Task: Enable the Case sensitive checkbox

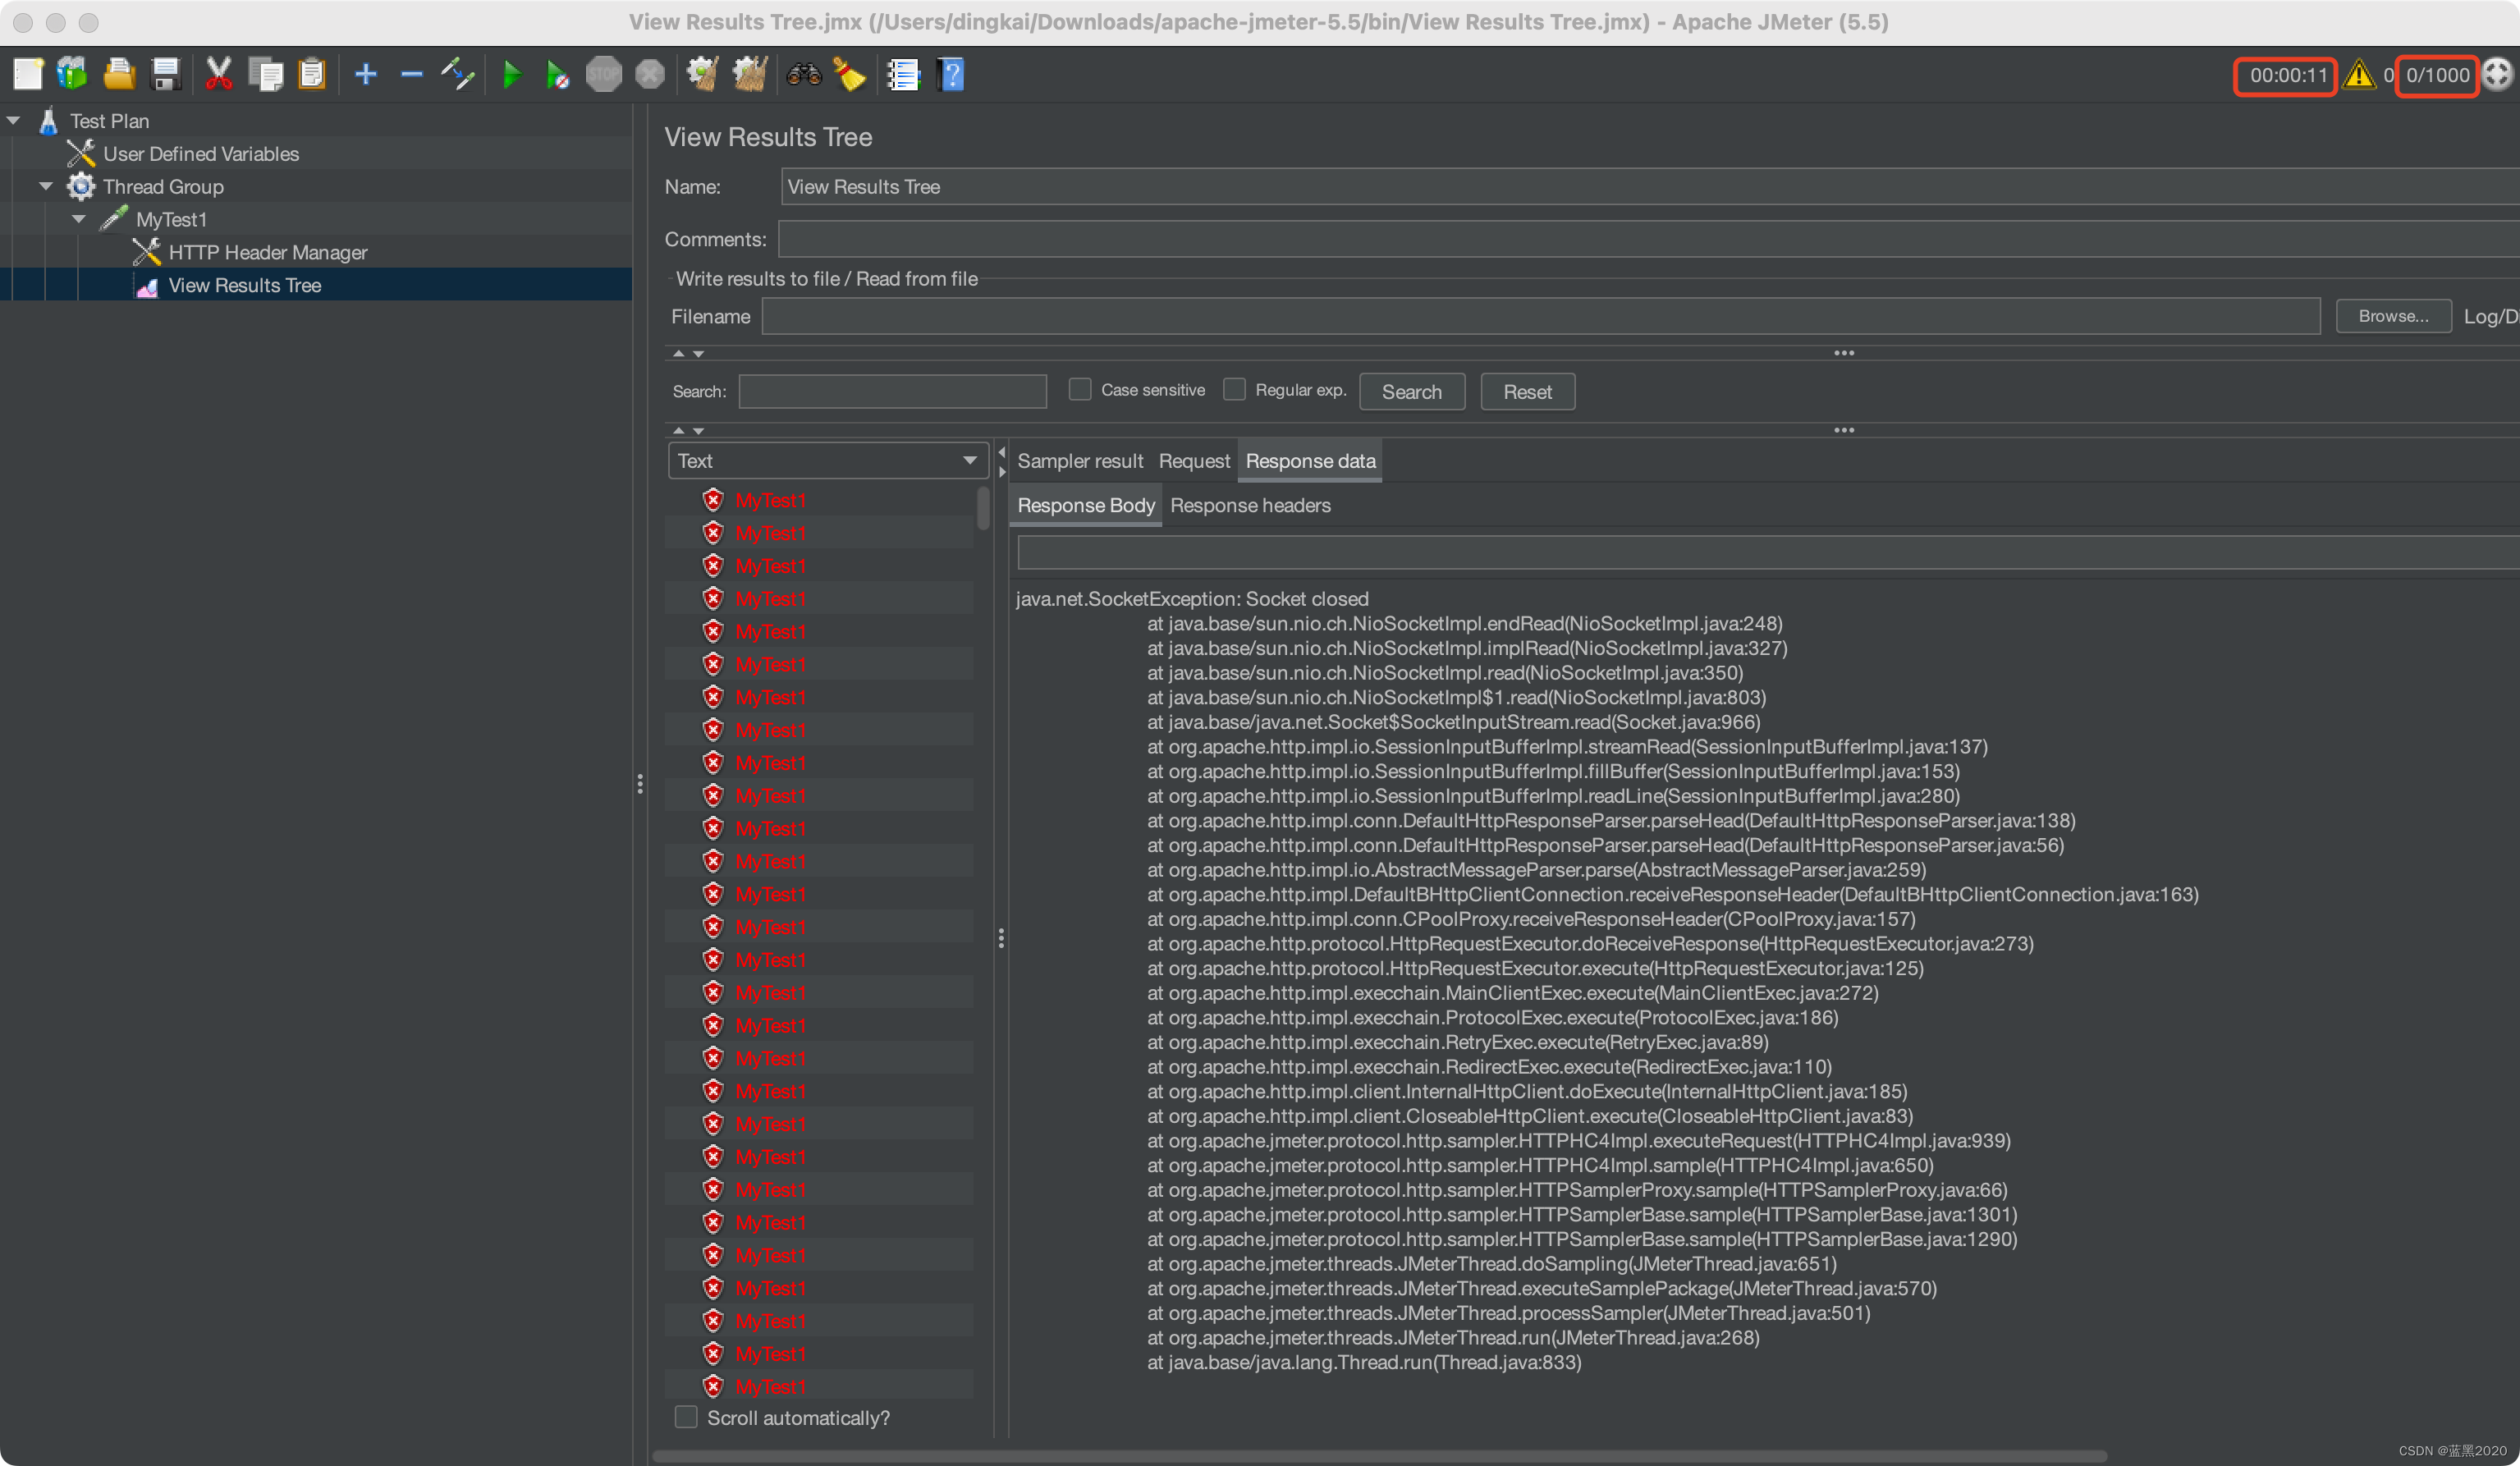Action: point(1080,390)
